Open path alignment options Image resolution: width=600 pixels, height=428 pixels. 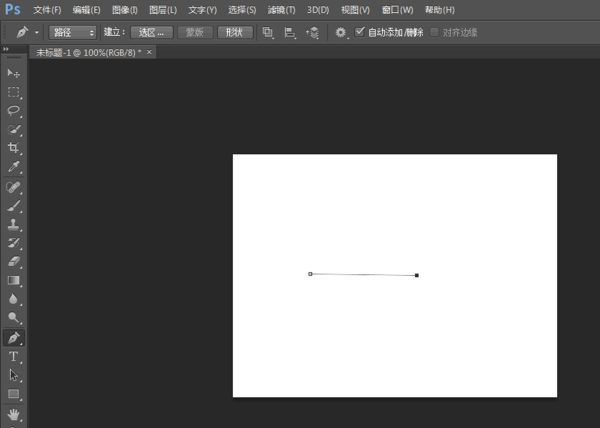[x=290, y=33]
